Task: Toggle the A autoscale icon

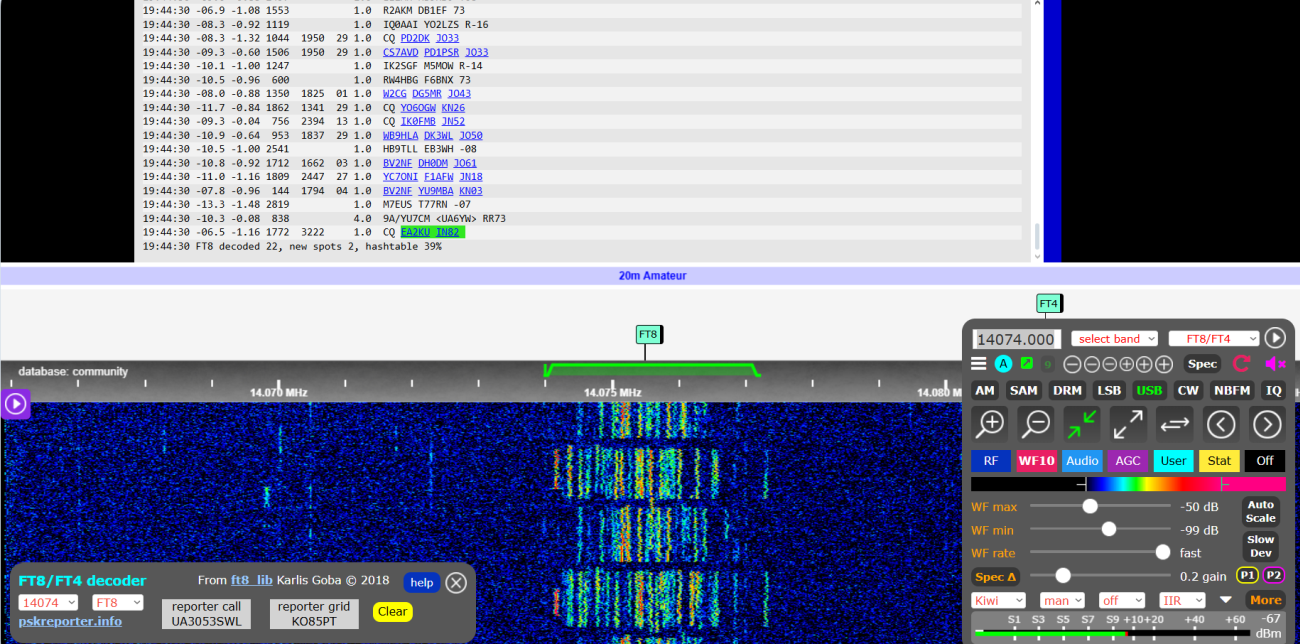Action: (1003, 363)
